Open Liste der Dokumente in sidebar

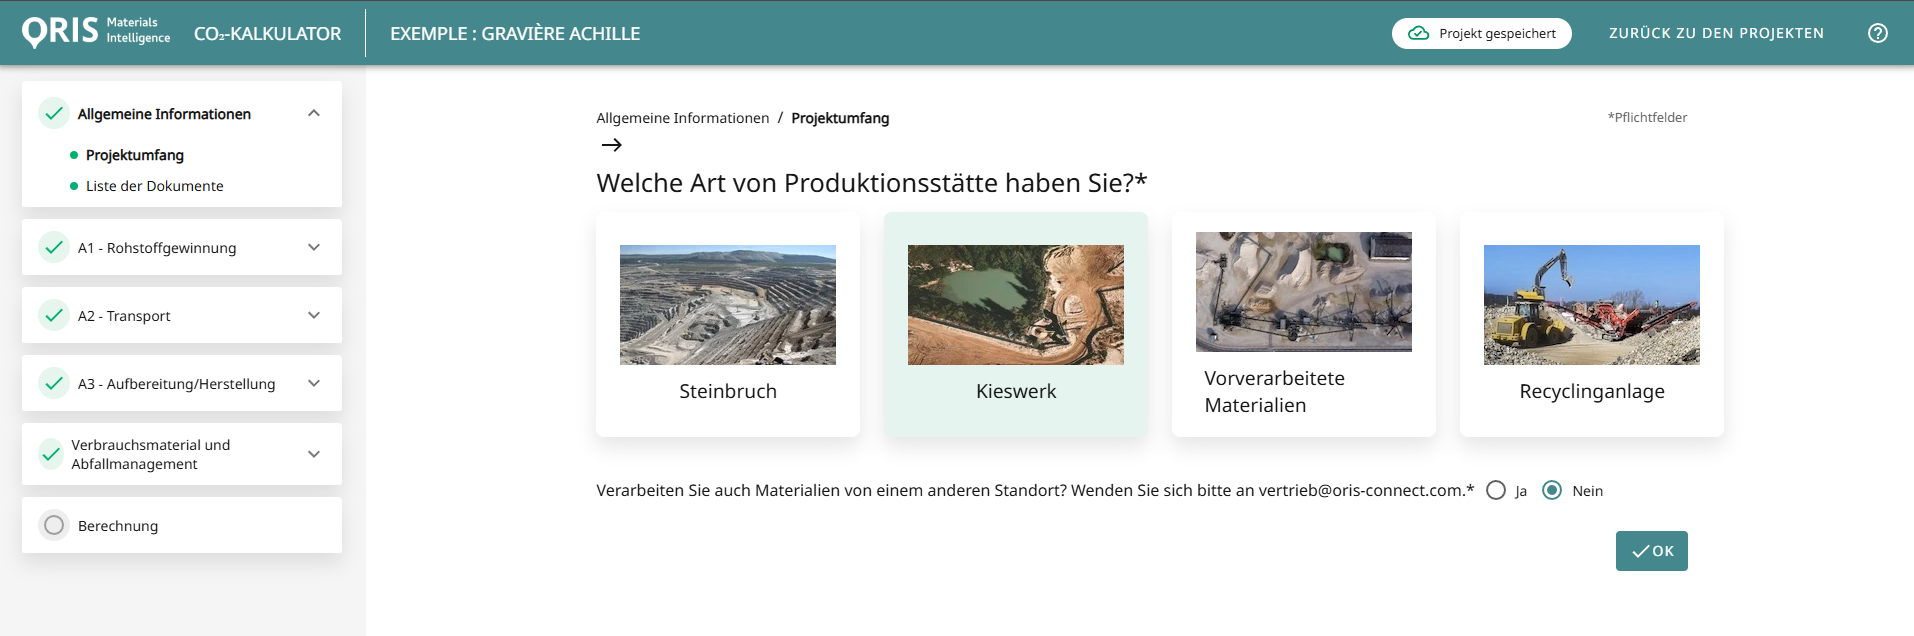pyautogui.click(x=154, y=186)
